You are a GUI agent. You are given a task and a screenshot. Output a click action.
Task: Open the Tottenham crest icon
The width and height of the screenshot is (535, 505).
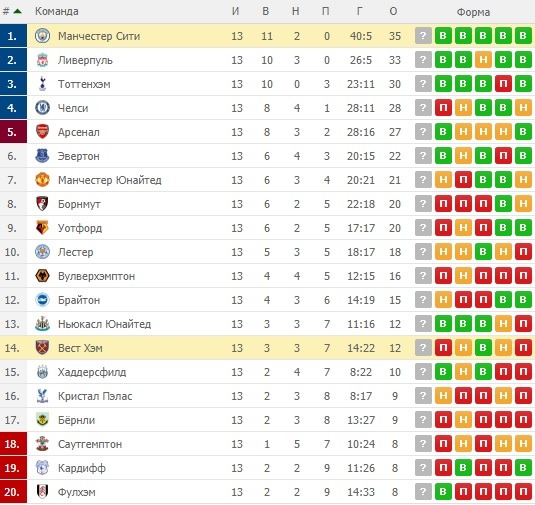pos(42,84)
